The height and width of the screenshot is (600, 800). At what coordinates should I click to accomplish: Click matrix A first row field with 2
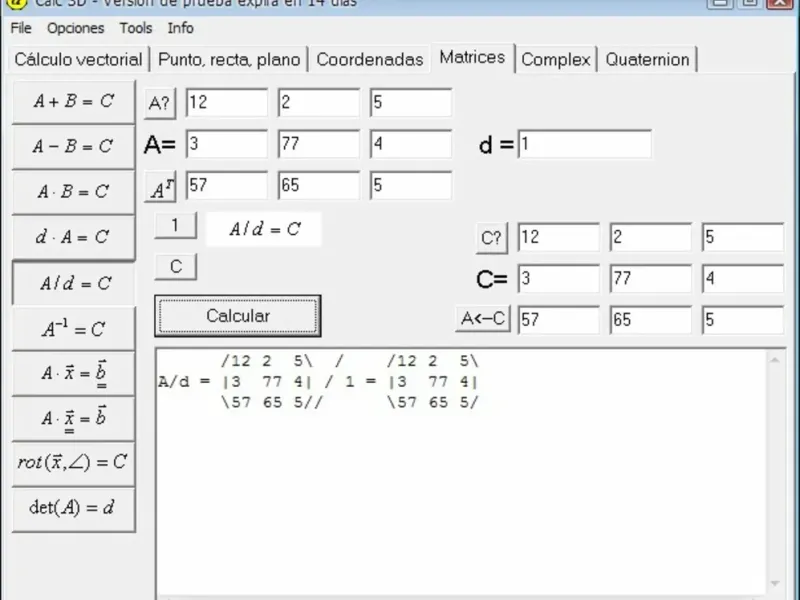318,103
